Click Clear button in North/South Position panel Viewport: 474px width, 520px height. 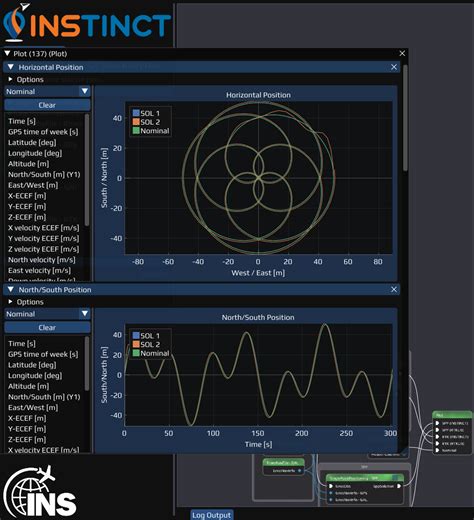(47, 327)
